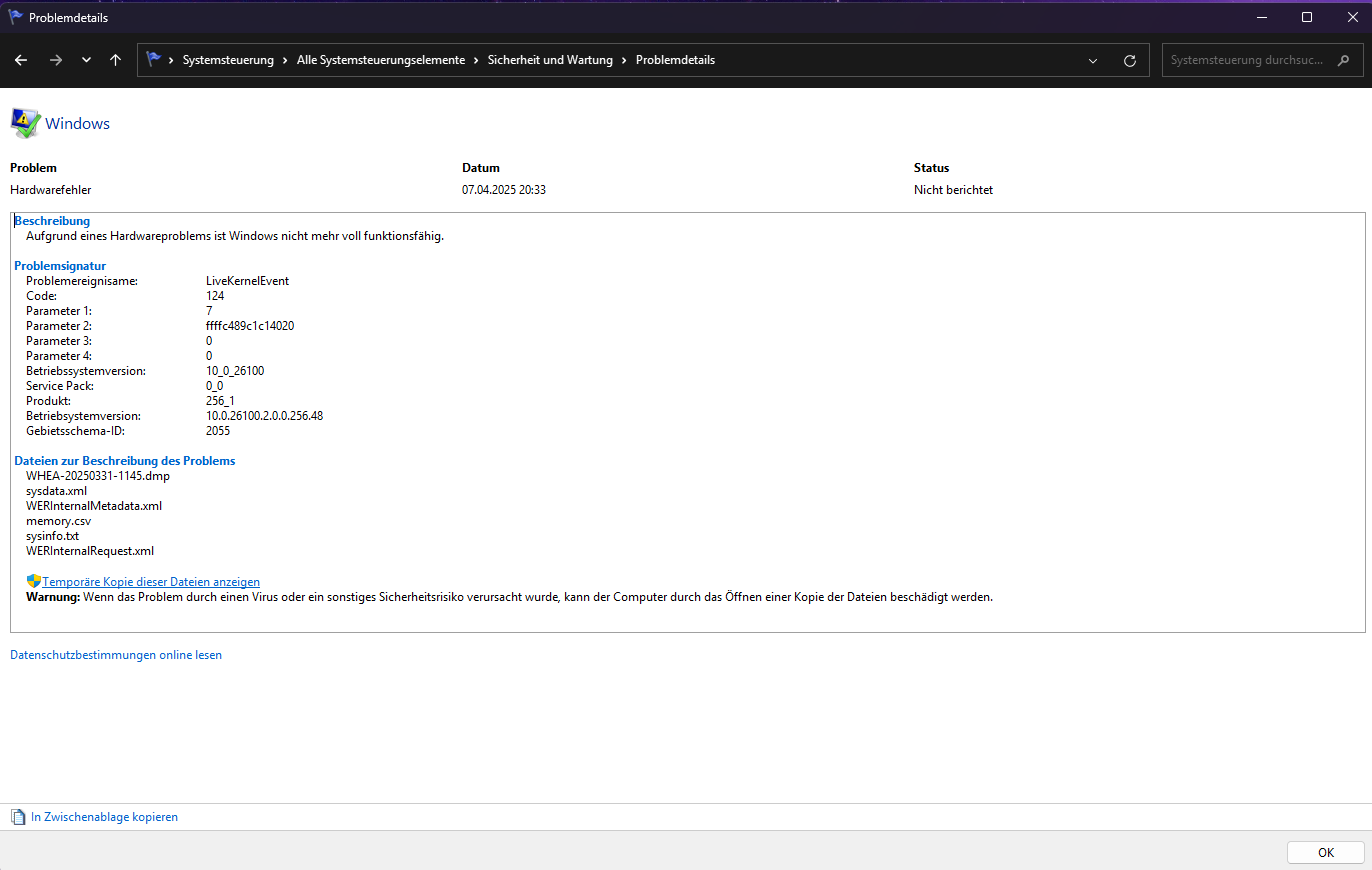Go back with the left arrow button
1372x870 pixels.
point(21,60)
